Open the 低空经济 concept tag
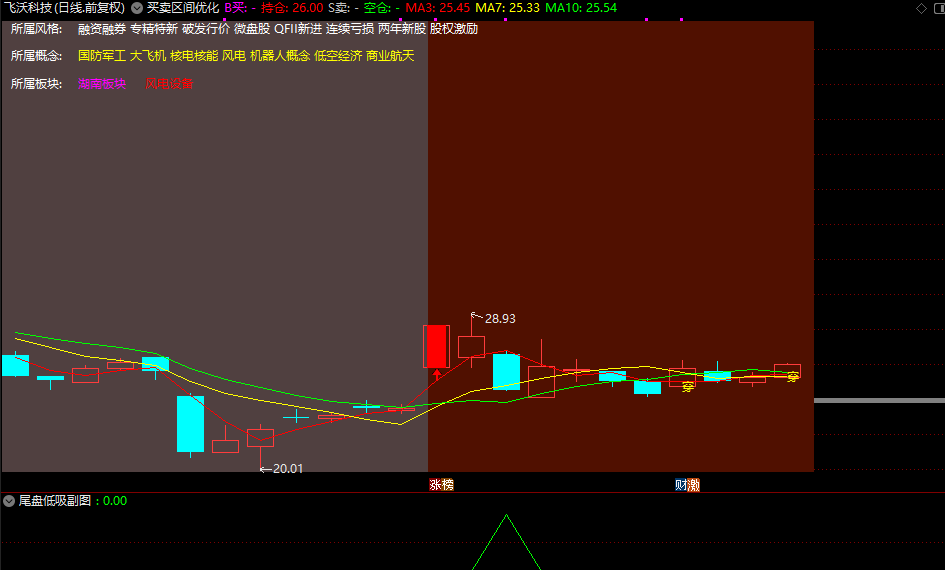The height and width of the screenshot is (570, 945). point(338,56)
